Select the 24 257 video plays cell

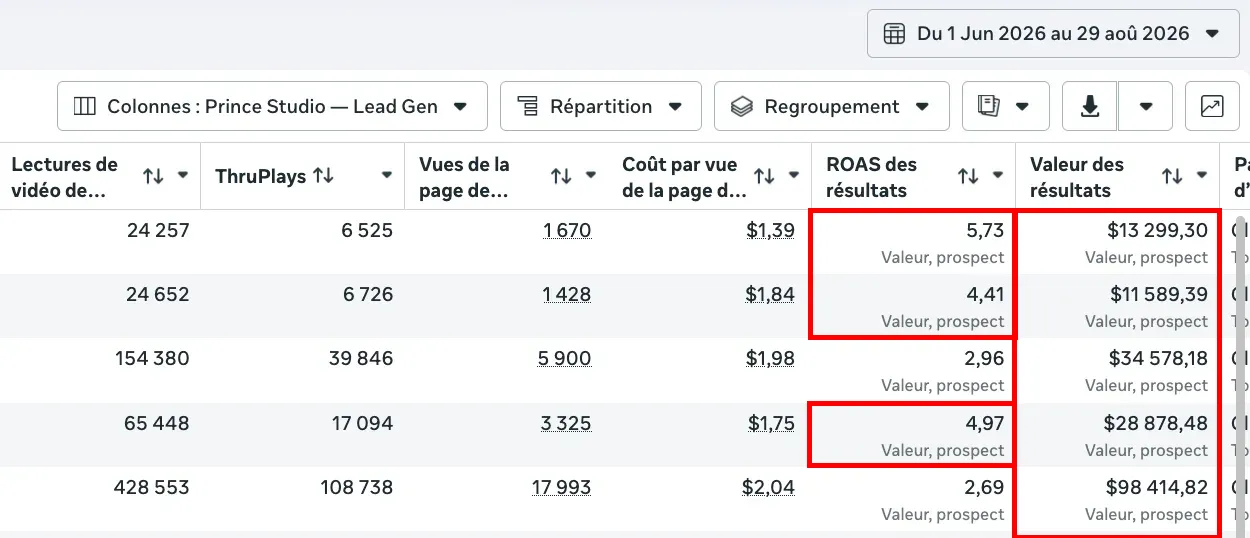[x=158, y=231]
